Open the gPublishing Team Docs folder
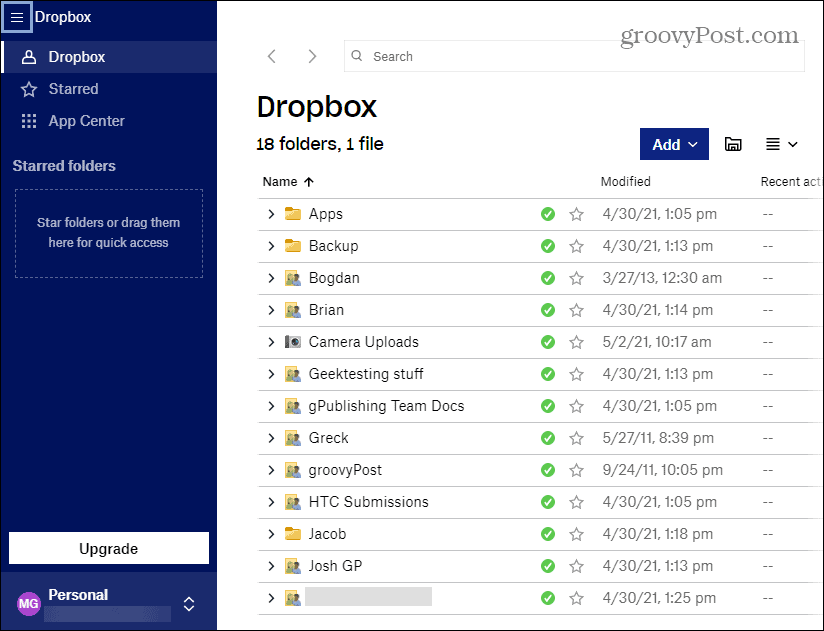 pyautogui.click(x=386, y=406)
